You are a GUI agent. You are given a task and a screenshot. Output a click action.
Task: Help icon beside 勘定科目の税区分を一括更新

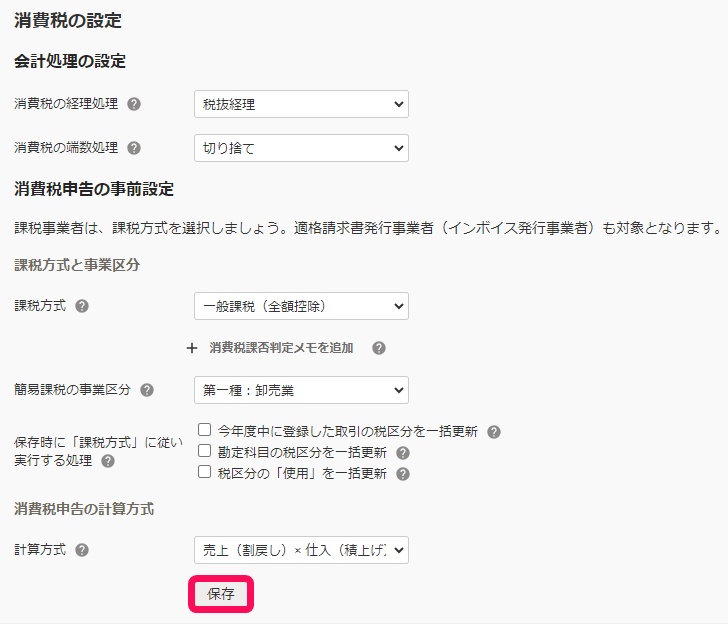click(x=403, y=453)
